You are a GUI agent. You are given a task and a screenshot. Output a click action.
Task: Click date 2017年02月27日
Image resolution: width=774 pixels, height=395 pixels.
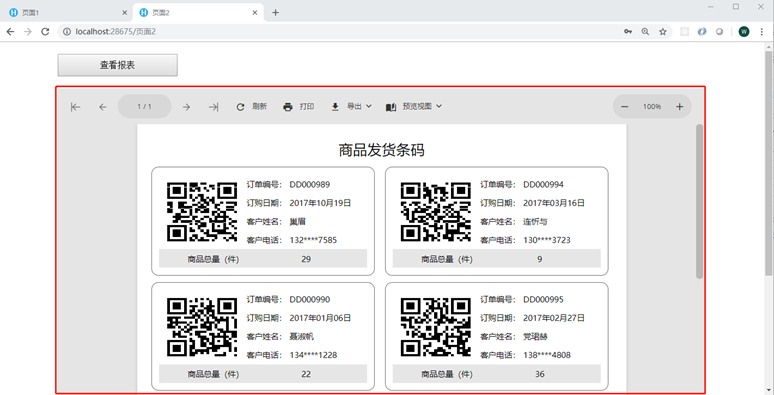pyautogui.click(x=554, y=318)
